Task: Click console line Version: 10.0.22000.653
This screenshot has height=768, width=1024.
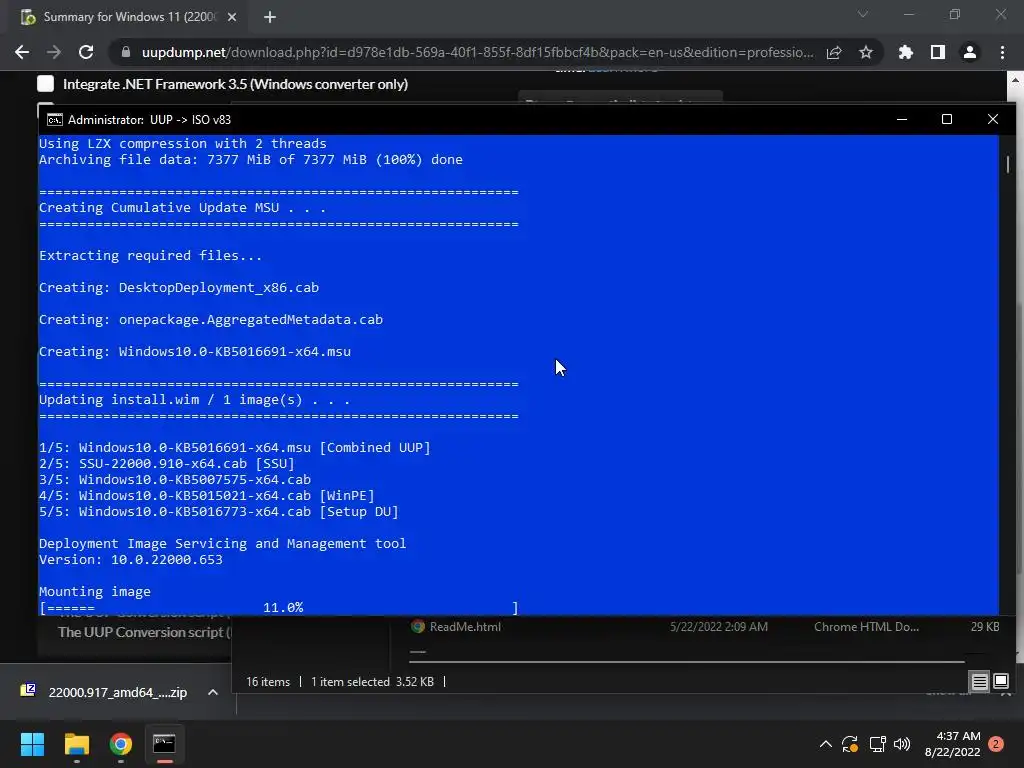Action: pos(131,560)
